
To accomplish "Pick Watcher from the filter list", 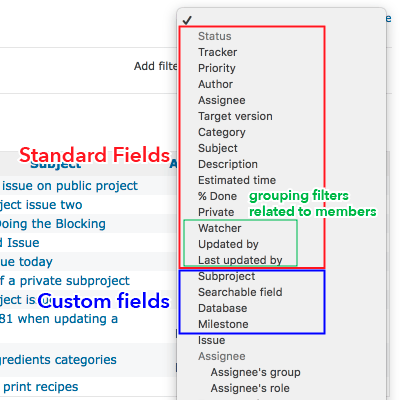I will pos(220,228).
